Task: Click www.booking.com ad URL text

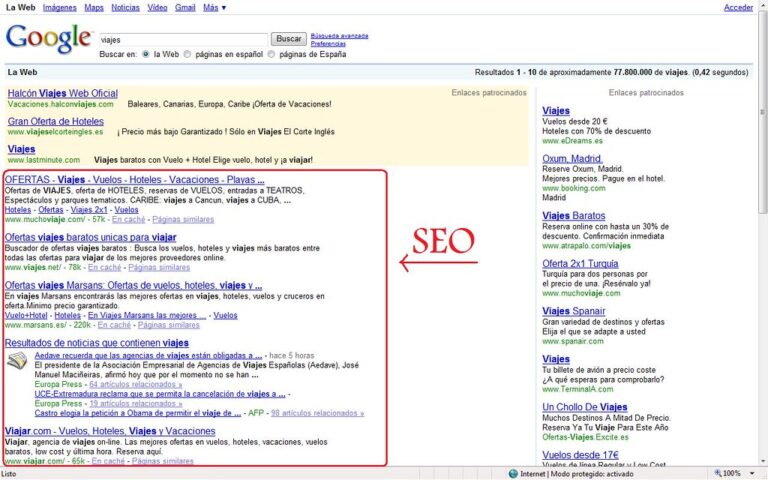Action: [x=574, y=188]
